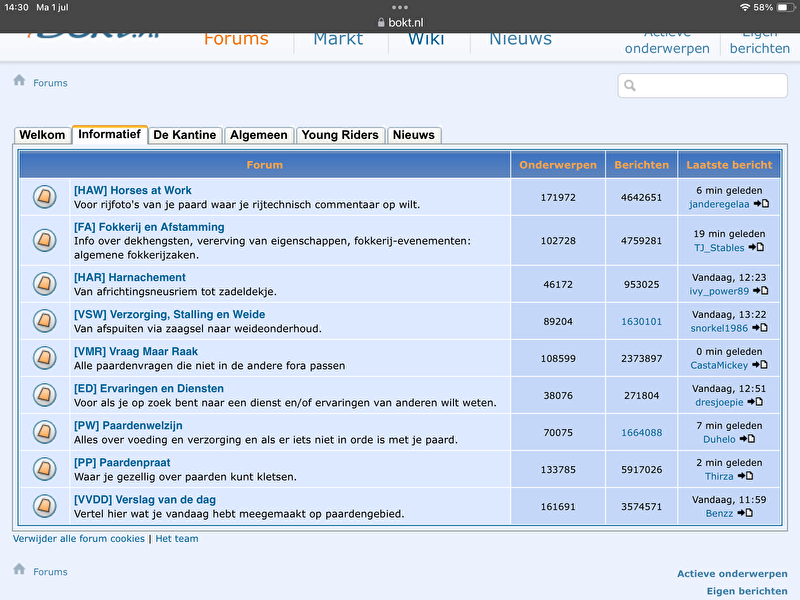
Task: Click the forum icon beside Paardenwelzijn
Action: (x=44, y=432)
